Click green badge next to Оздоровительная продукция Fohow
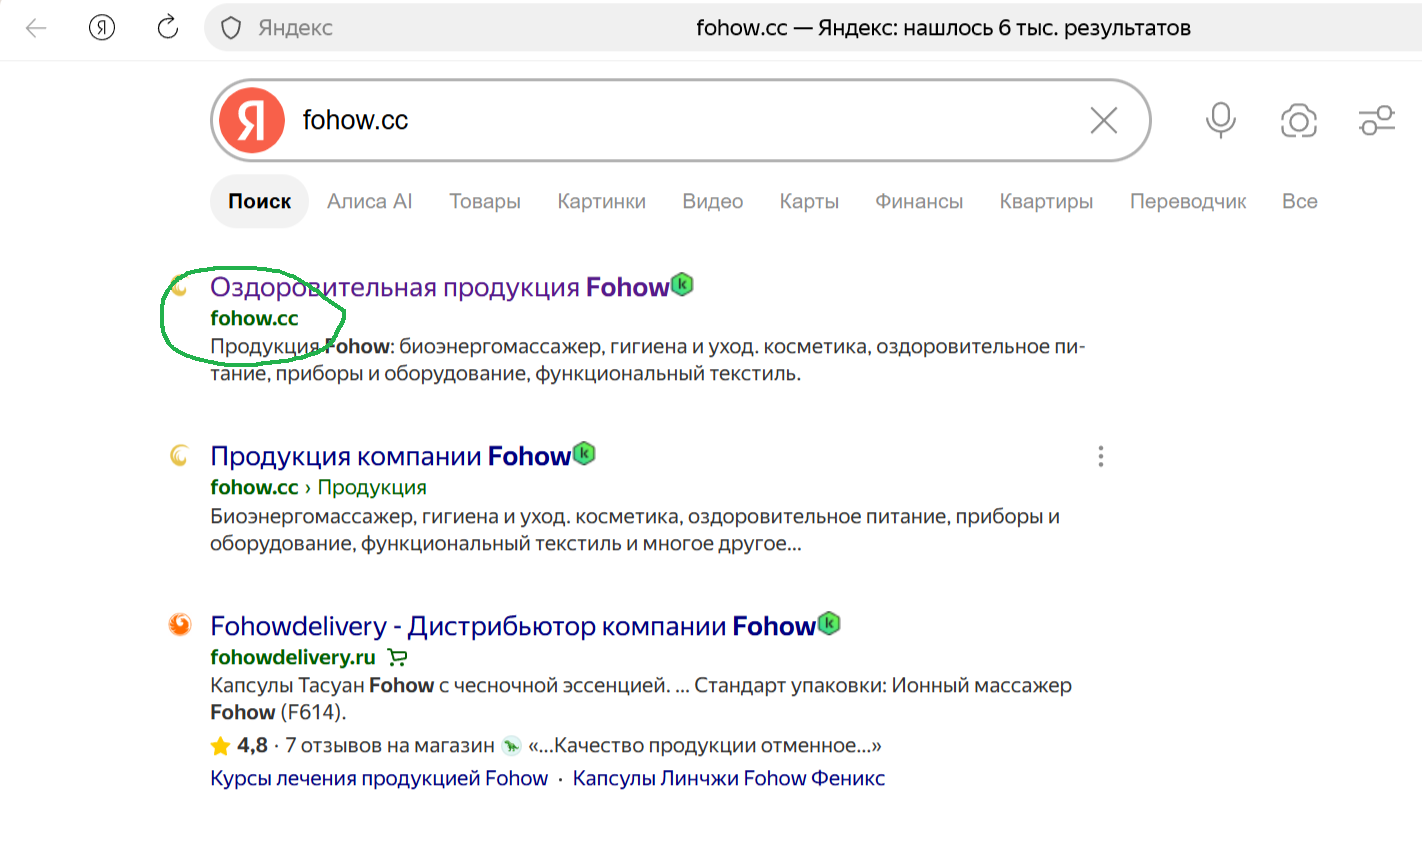 (682, 284)
